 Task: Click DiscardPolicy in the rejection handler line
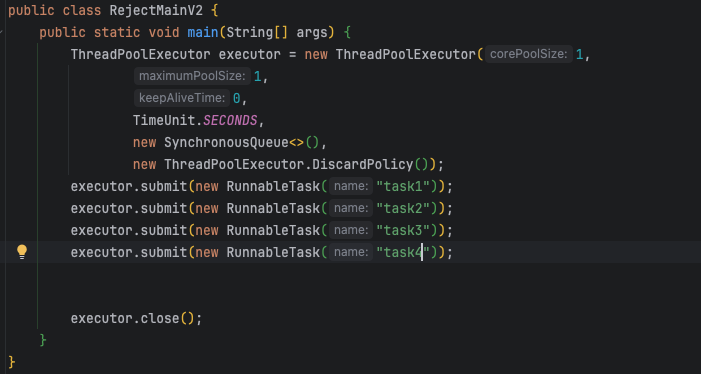pos(363,164)
